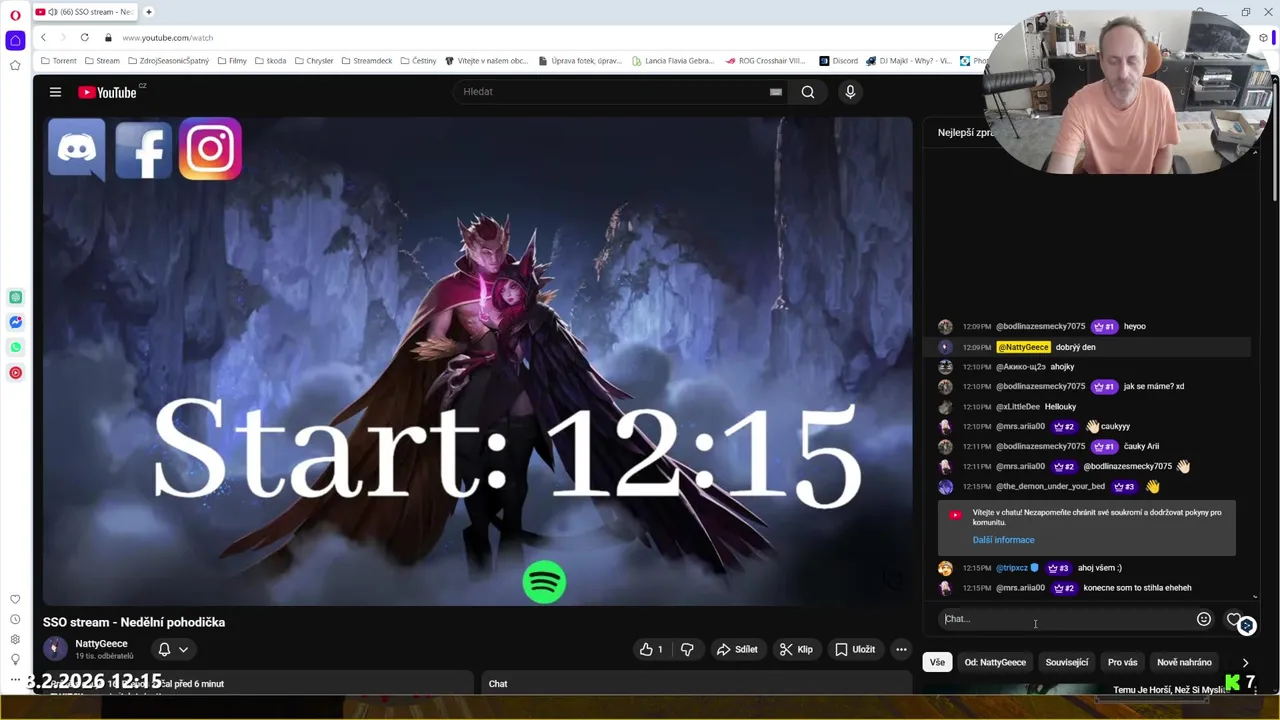Click the sidebar lightbulb icon

tap(15, 660)
